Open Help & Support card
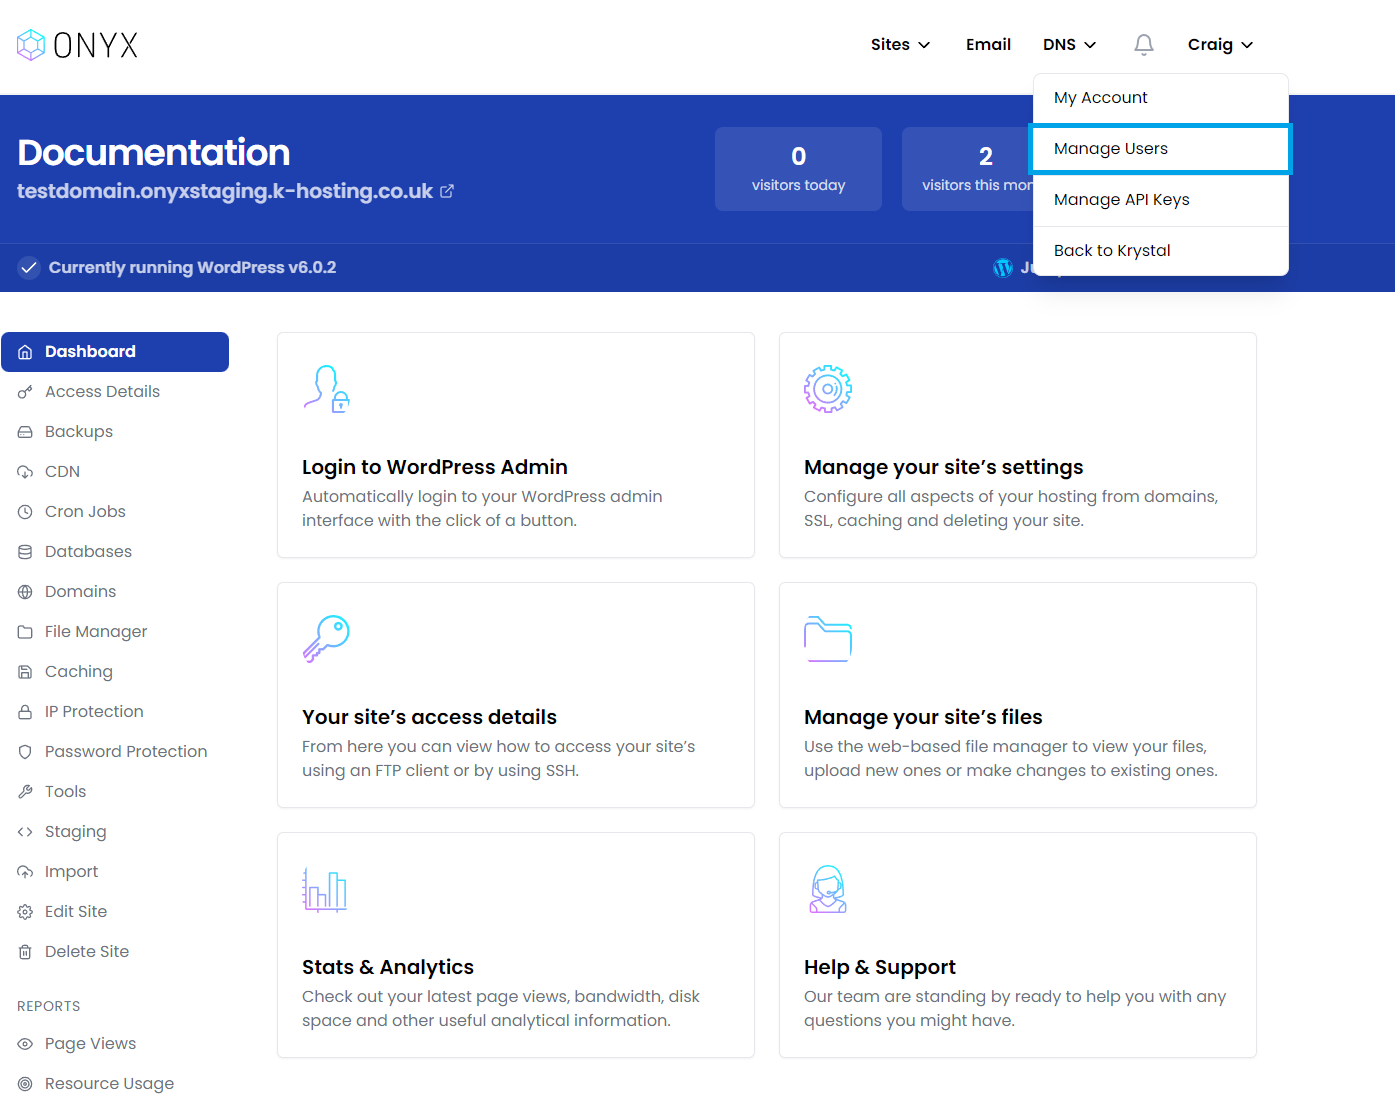Screen dimensions: 1395x1109 tap(1018, 945)
